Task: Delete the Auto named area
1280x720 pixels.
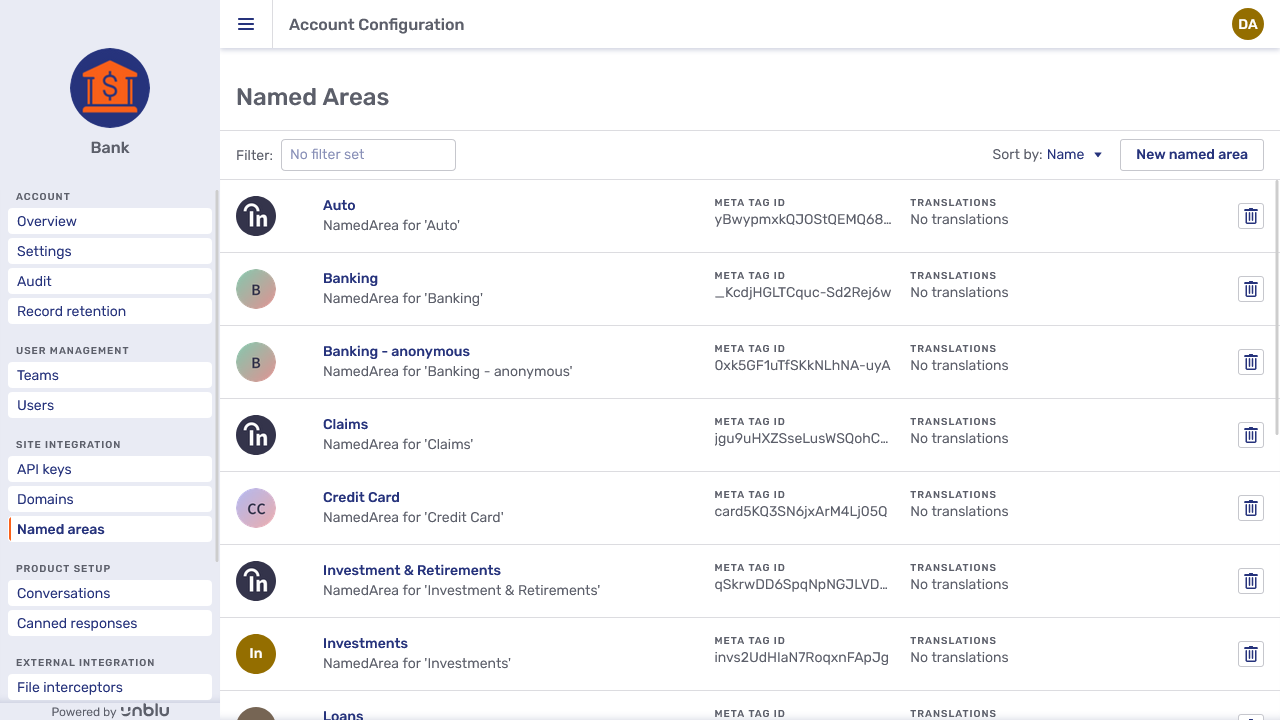Action: tap(1250, 216)
